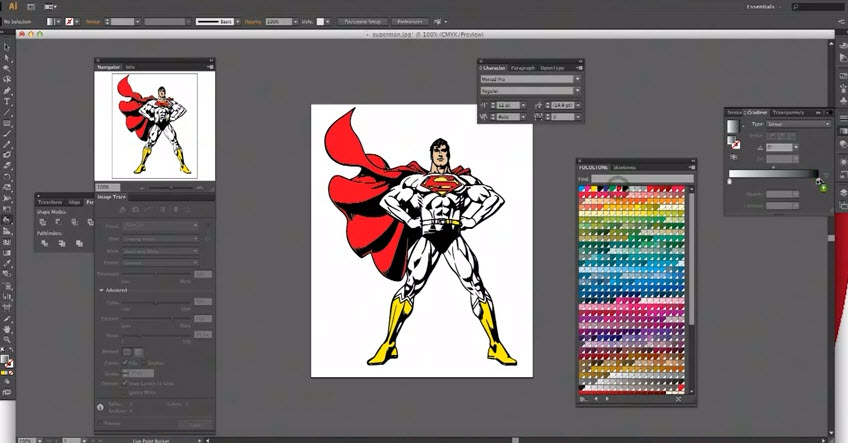
Task: Open font style Regular dropdown
Action: [x=577, y=91]
